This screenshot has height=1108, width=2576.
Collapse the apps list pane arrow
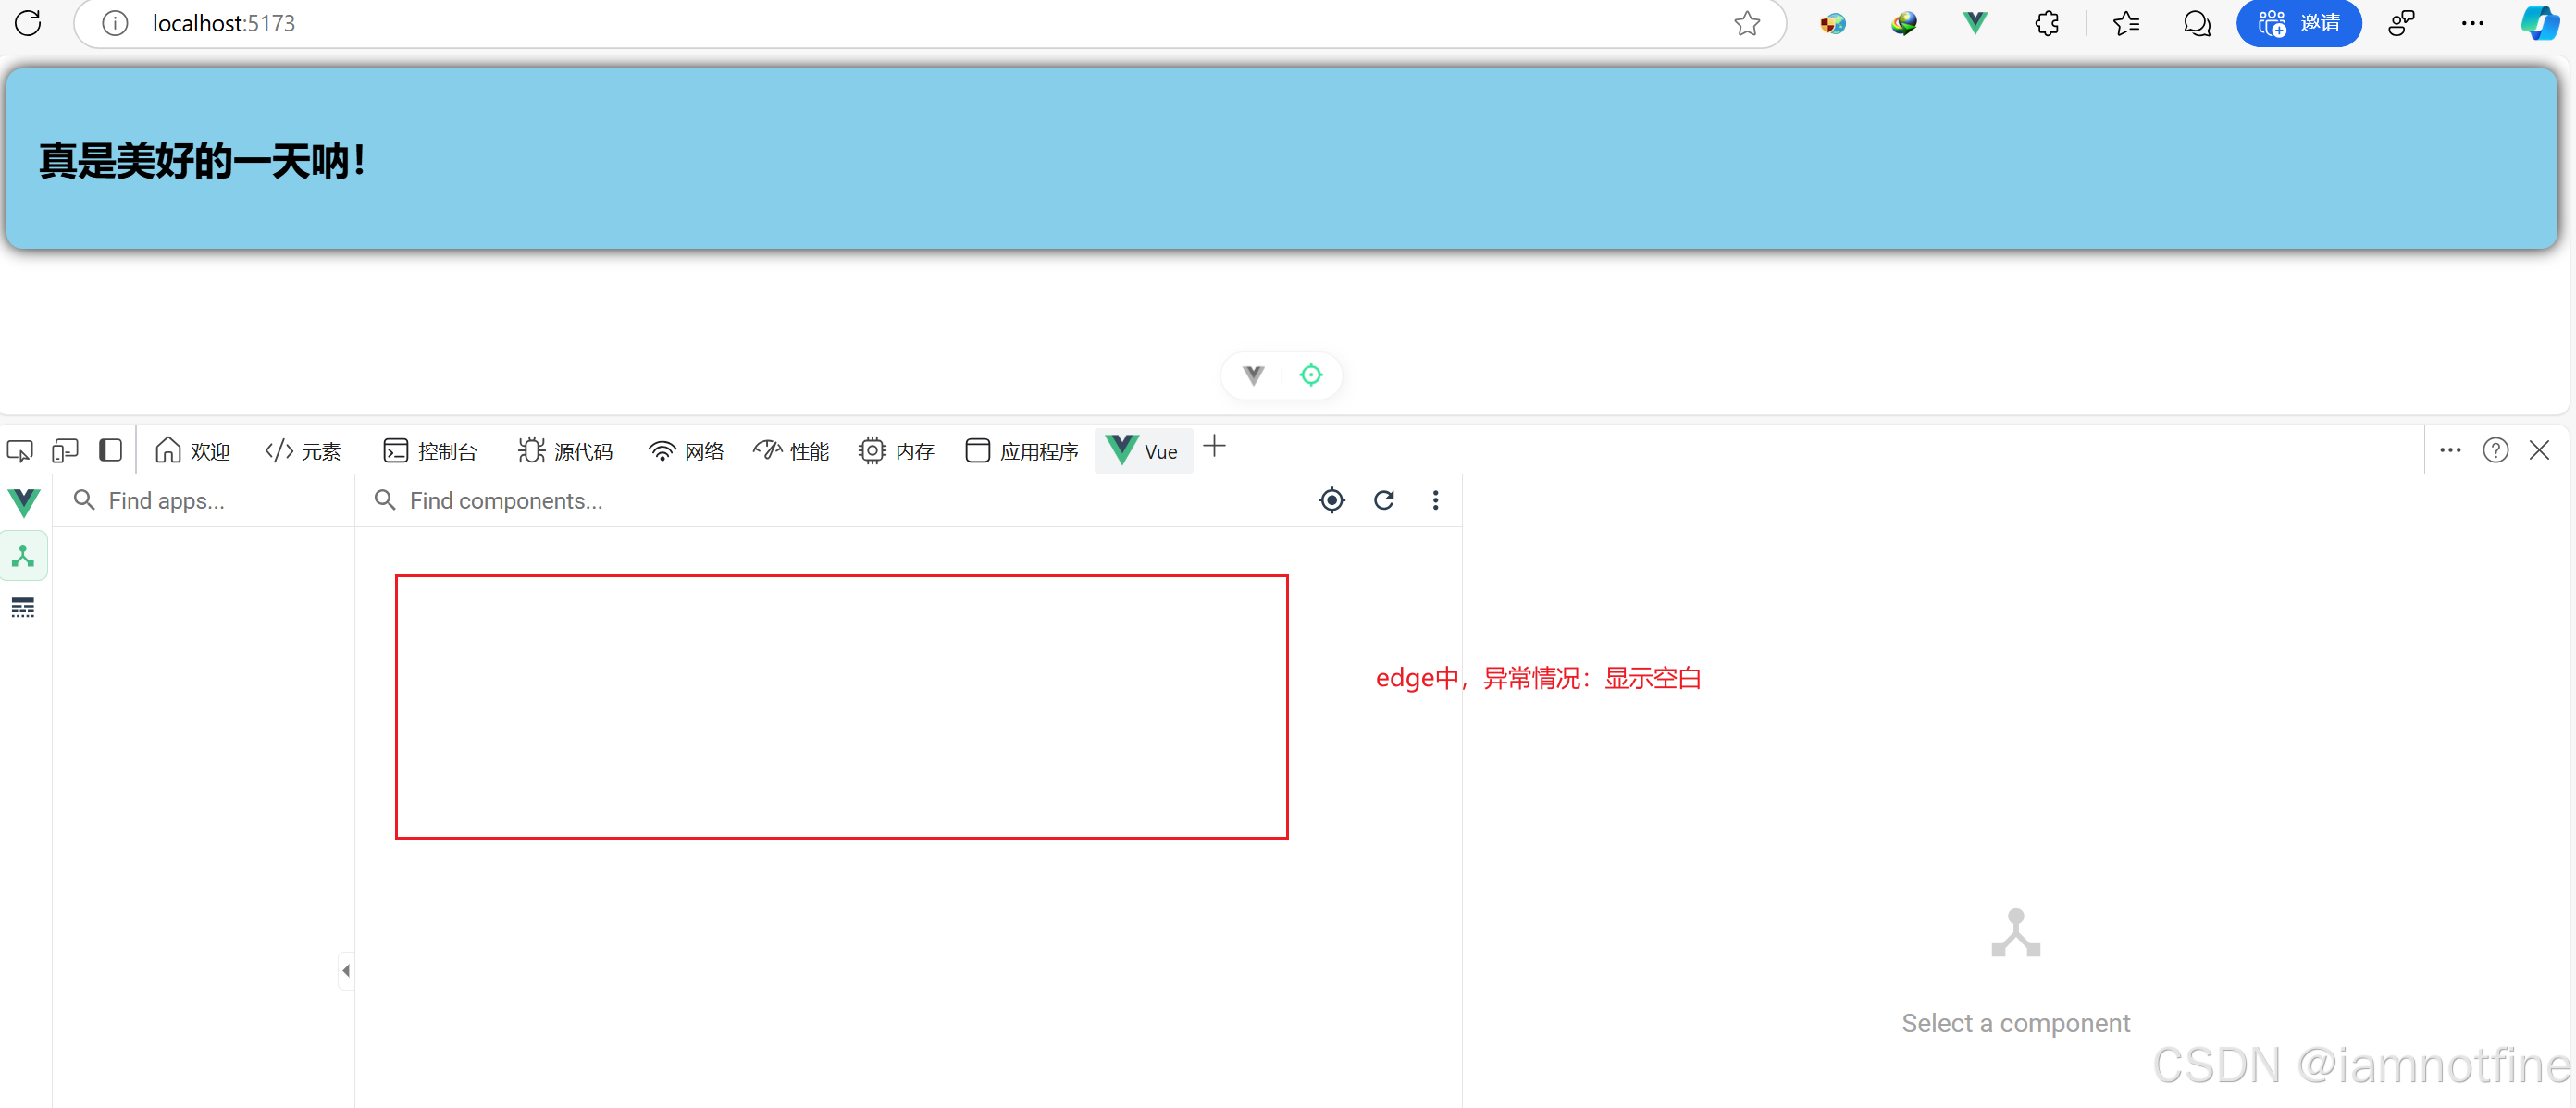pyautogui.click(x=346, y=970)
